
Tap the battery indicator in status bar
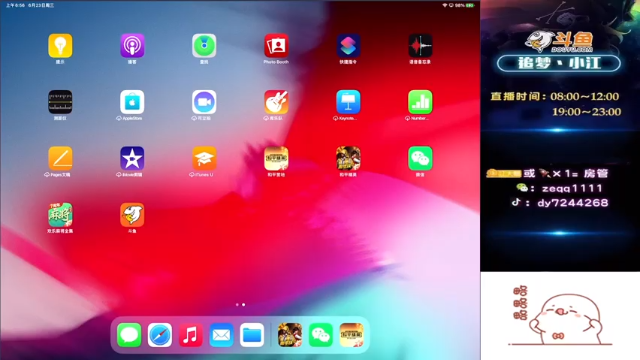[470, 5]
